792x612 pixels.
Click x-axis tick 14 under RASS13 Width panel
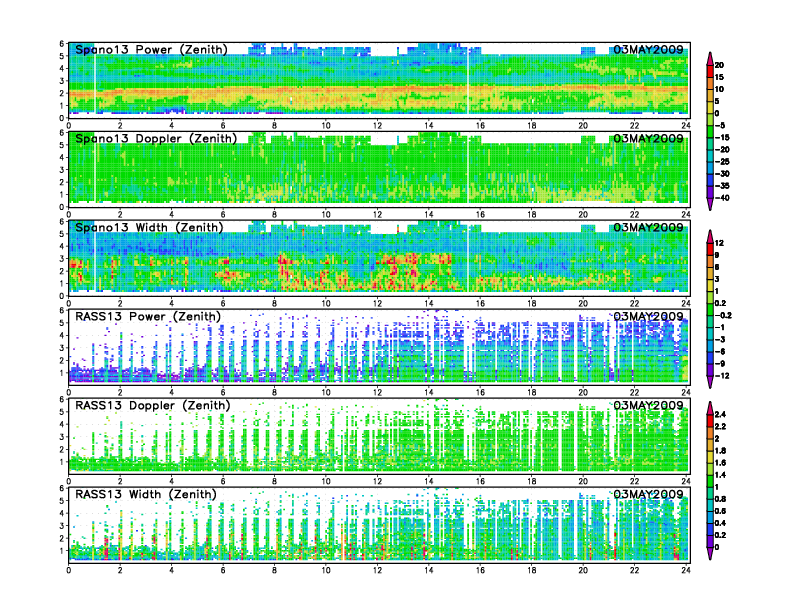pyautogui.click(x=429, y=570)
